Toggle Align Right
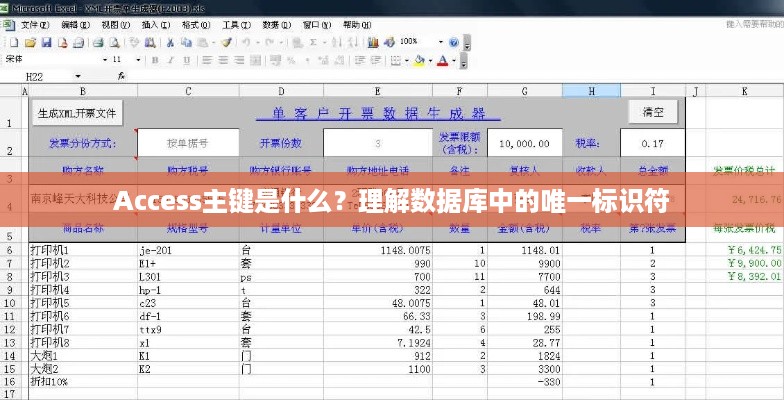 coord(239,60)
